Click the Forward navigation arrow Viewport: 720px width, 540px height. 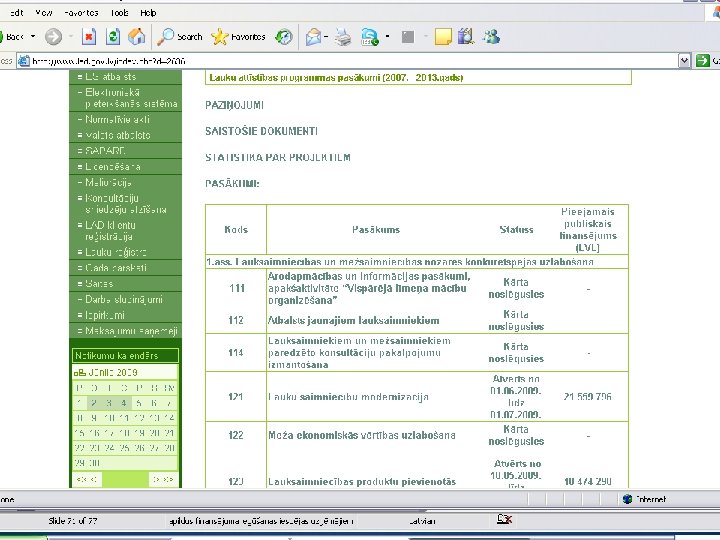click(x=53, y=37)
